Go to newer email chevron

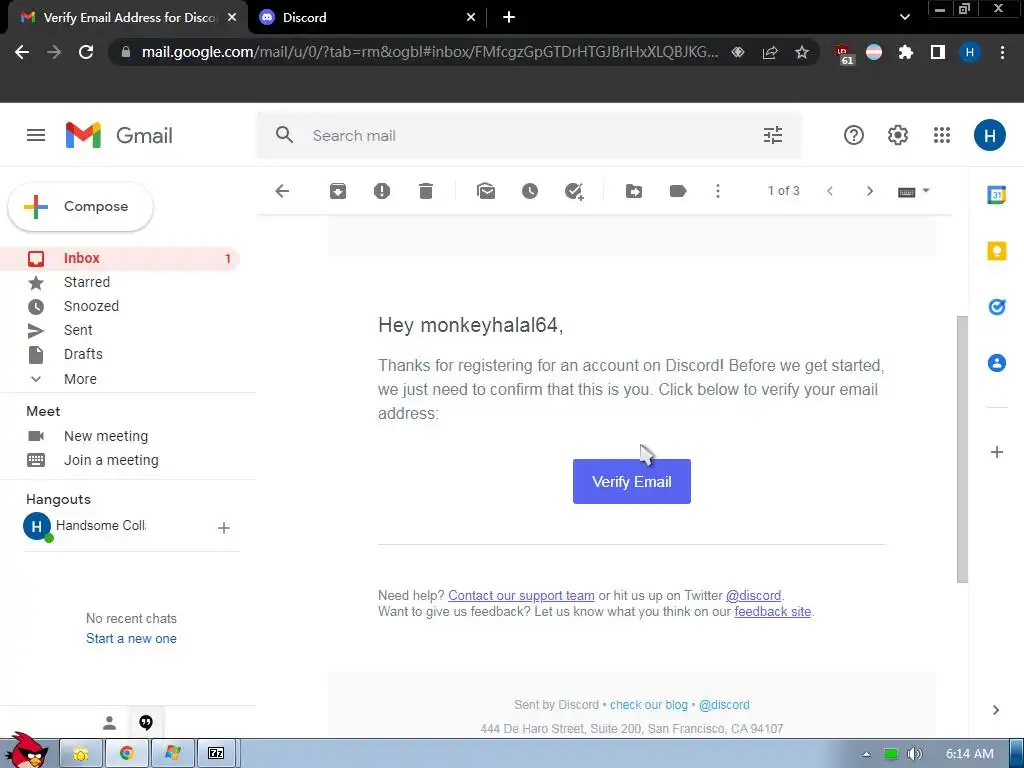830,191
